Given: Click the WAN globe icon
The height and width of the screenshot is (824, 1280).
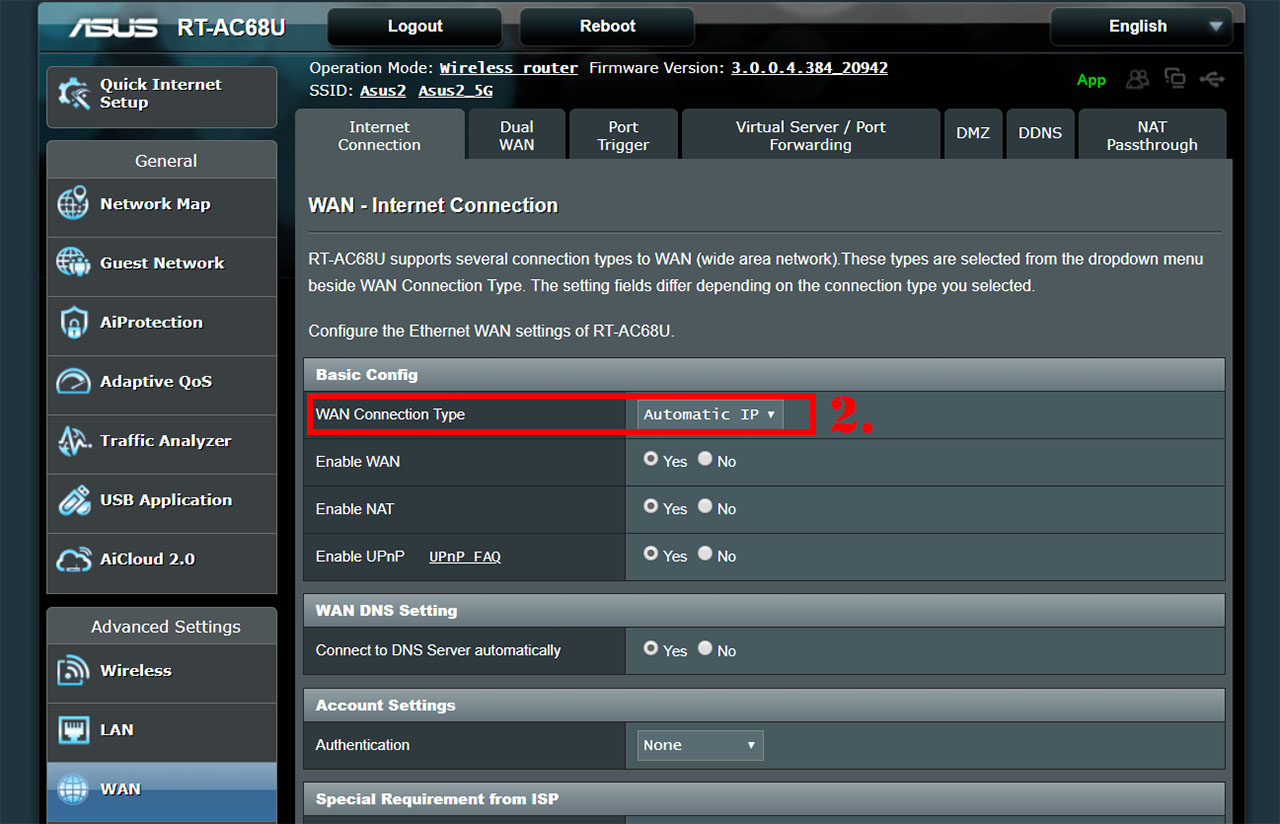Looking at the screenshot, I should coord(74,789).
